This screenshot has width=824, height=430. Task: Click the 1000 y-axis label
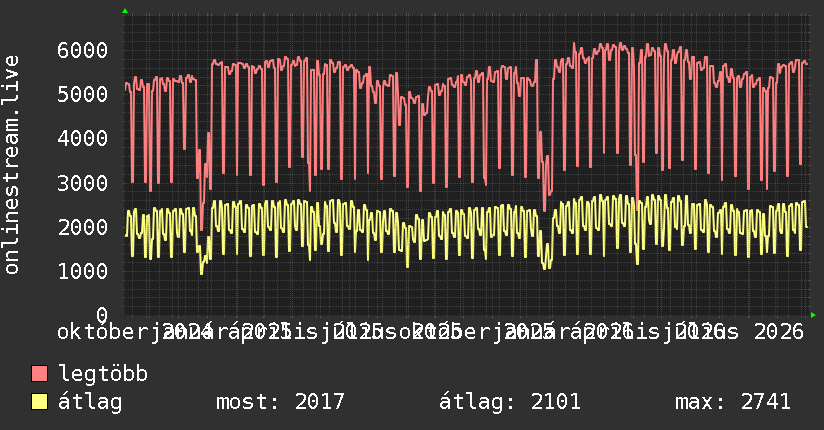(x=83, y=271)
